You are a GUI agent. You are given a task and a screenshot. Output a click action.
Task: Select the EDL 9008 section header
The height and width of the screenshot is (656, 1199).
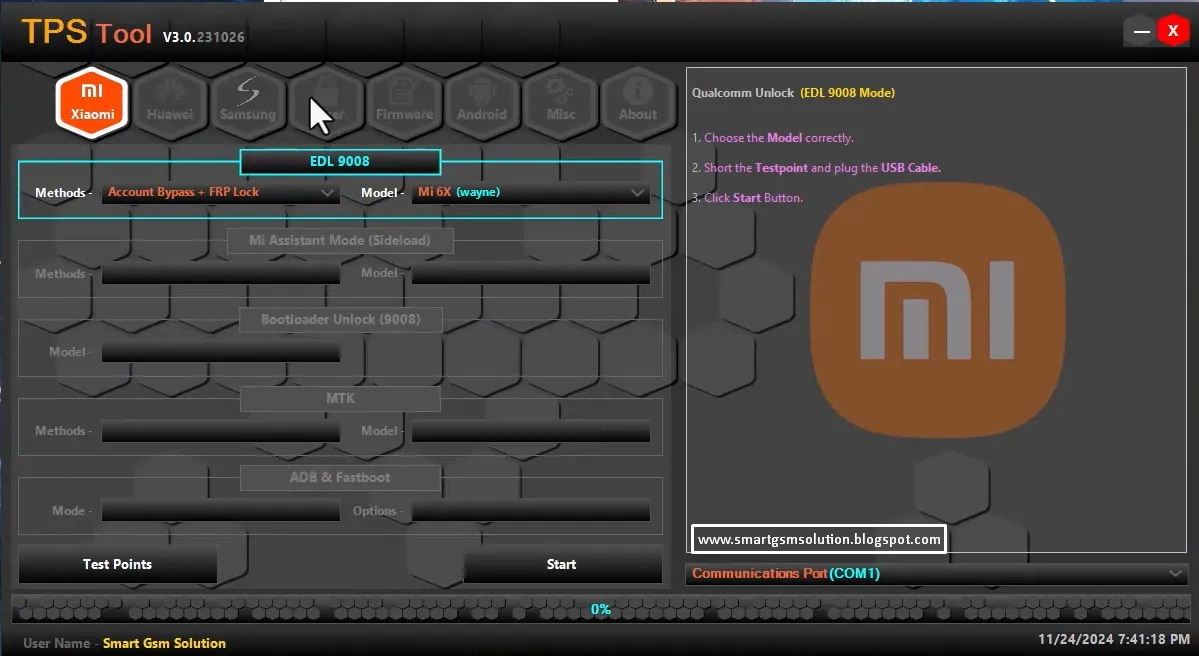coord(340,161)
